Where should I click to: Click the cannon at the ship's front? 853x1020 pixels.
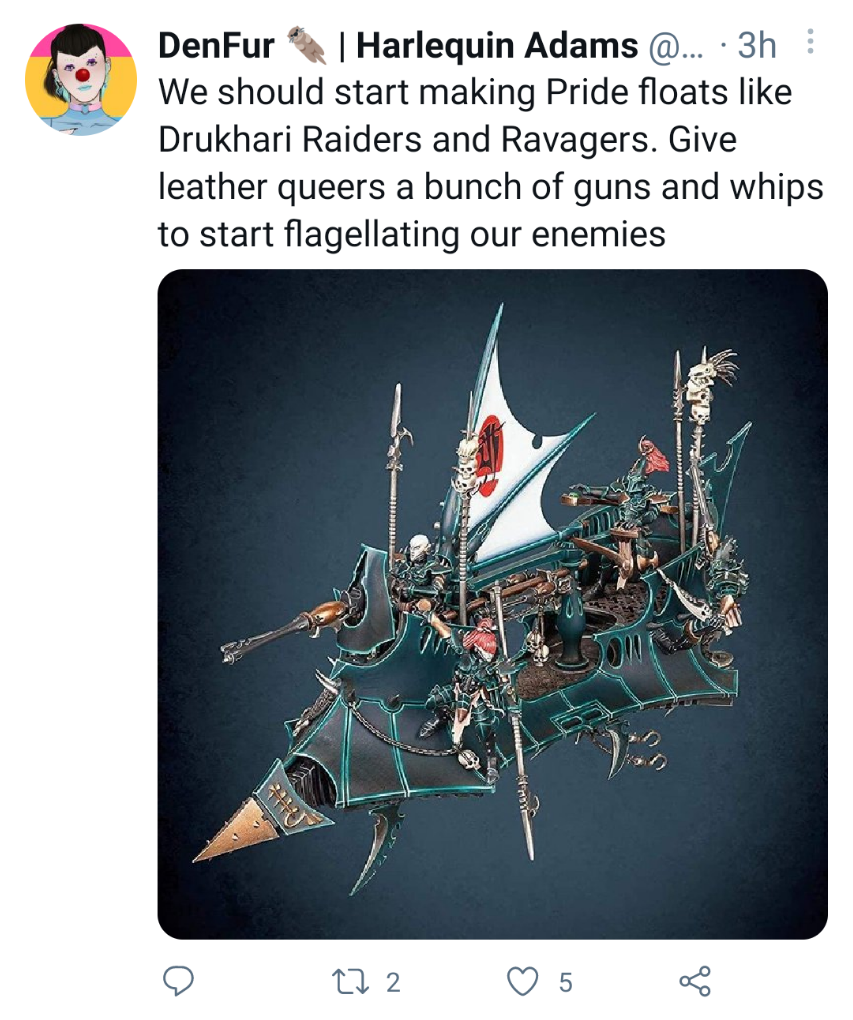(x=284, y=629)
